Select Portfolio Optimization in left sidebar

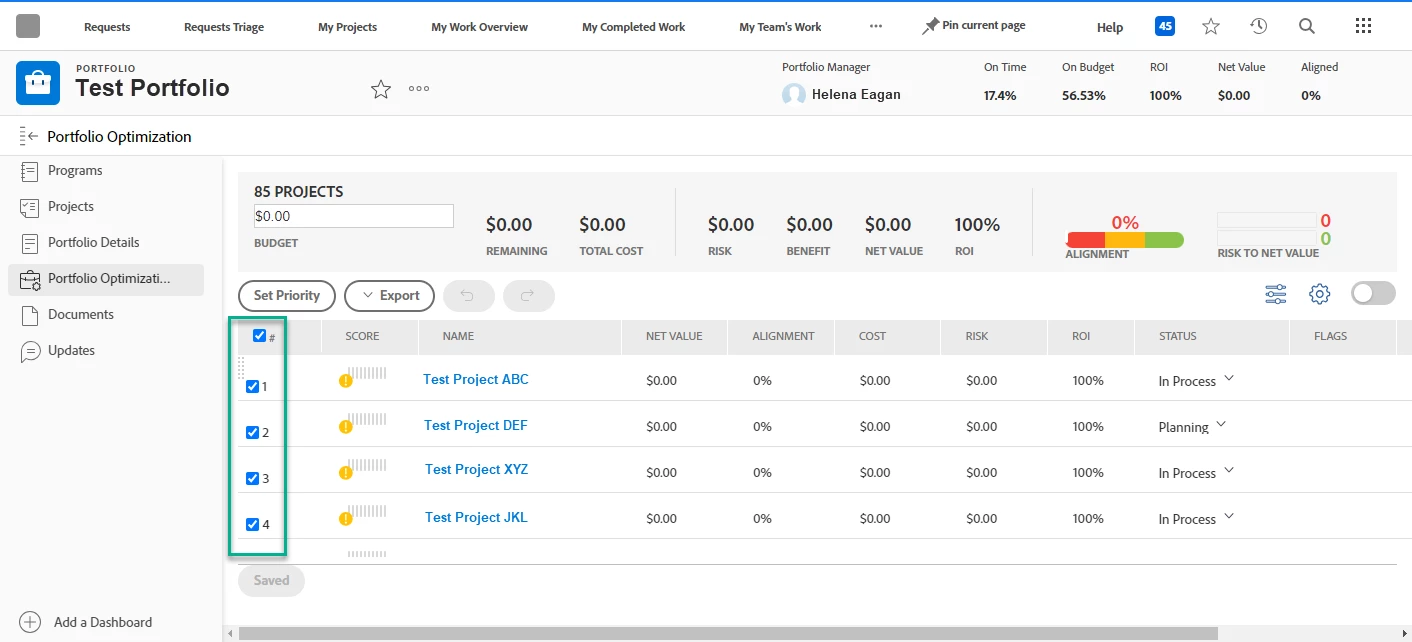click(x=106, y=279)
